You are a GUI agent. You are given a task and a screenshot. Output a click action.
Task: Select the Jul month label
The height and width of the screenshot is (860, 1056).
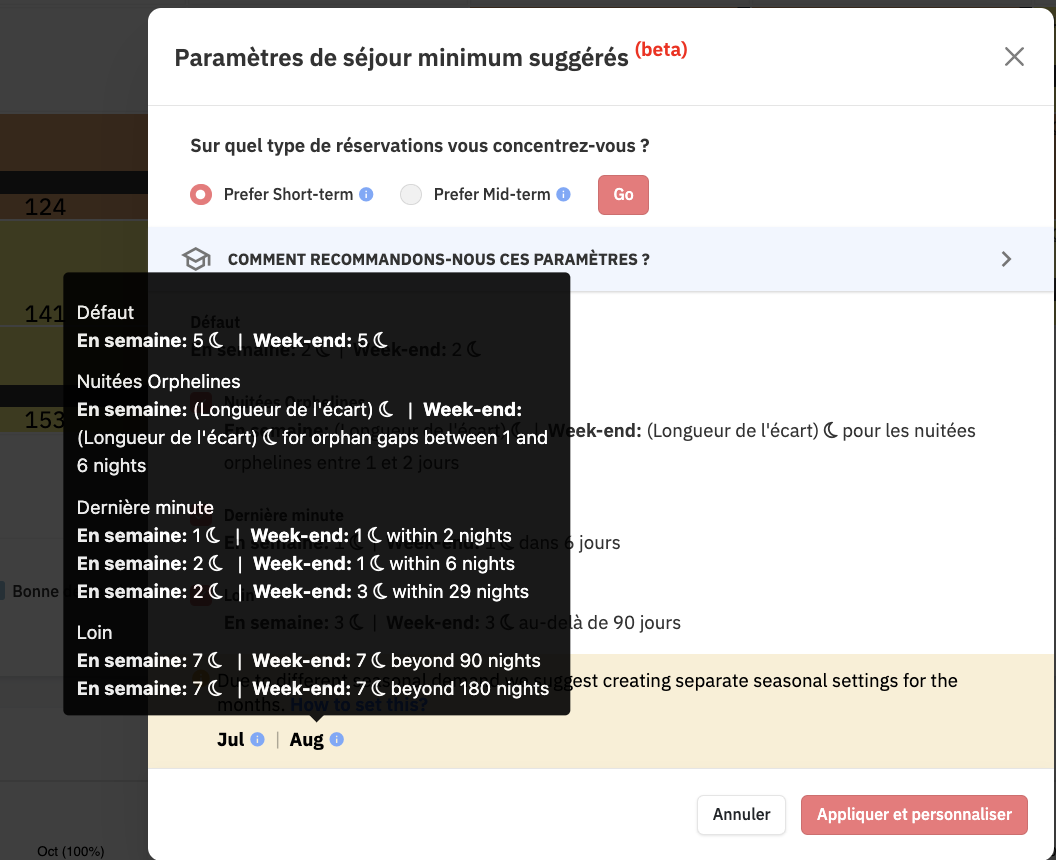tap(230, 739)
